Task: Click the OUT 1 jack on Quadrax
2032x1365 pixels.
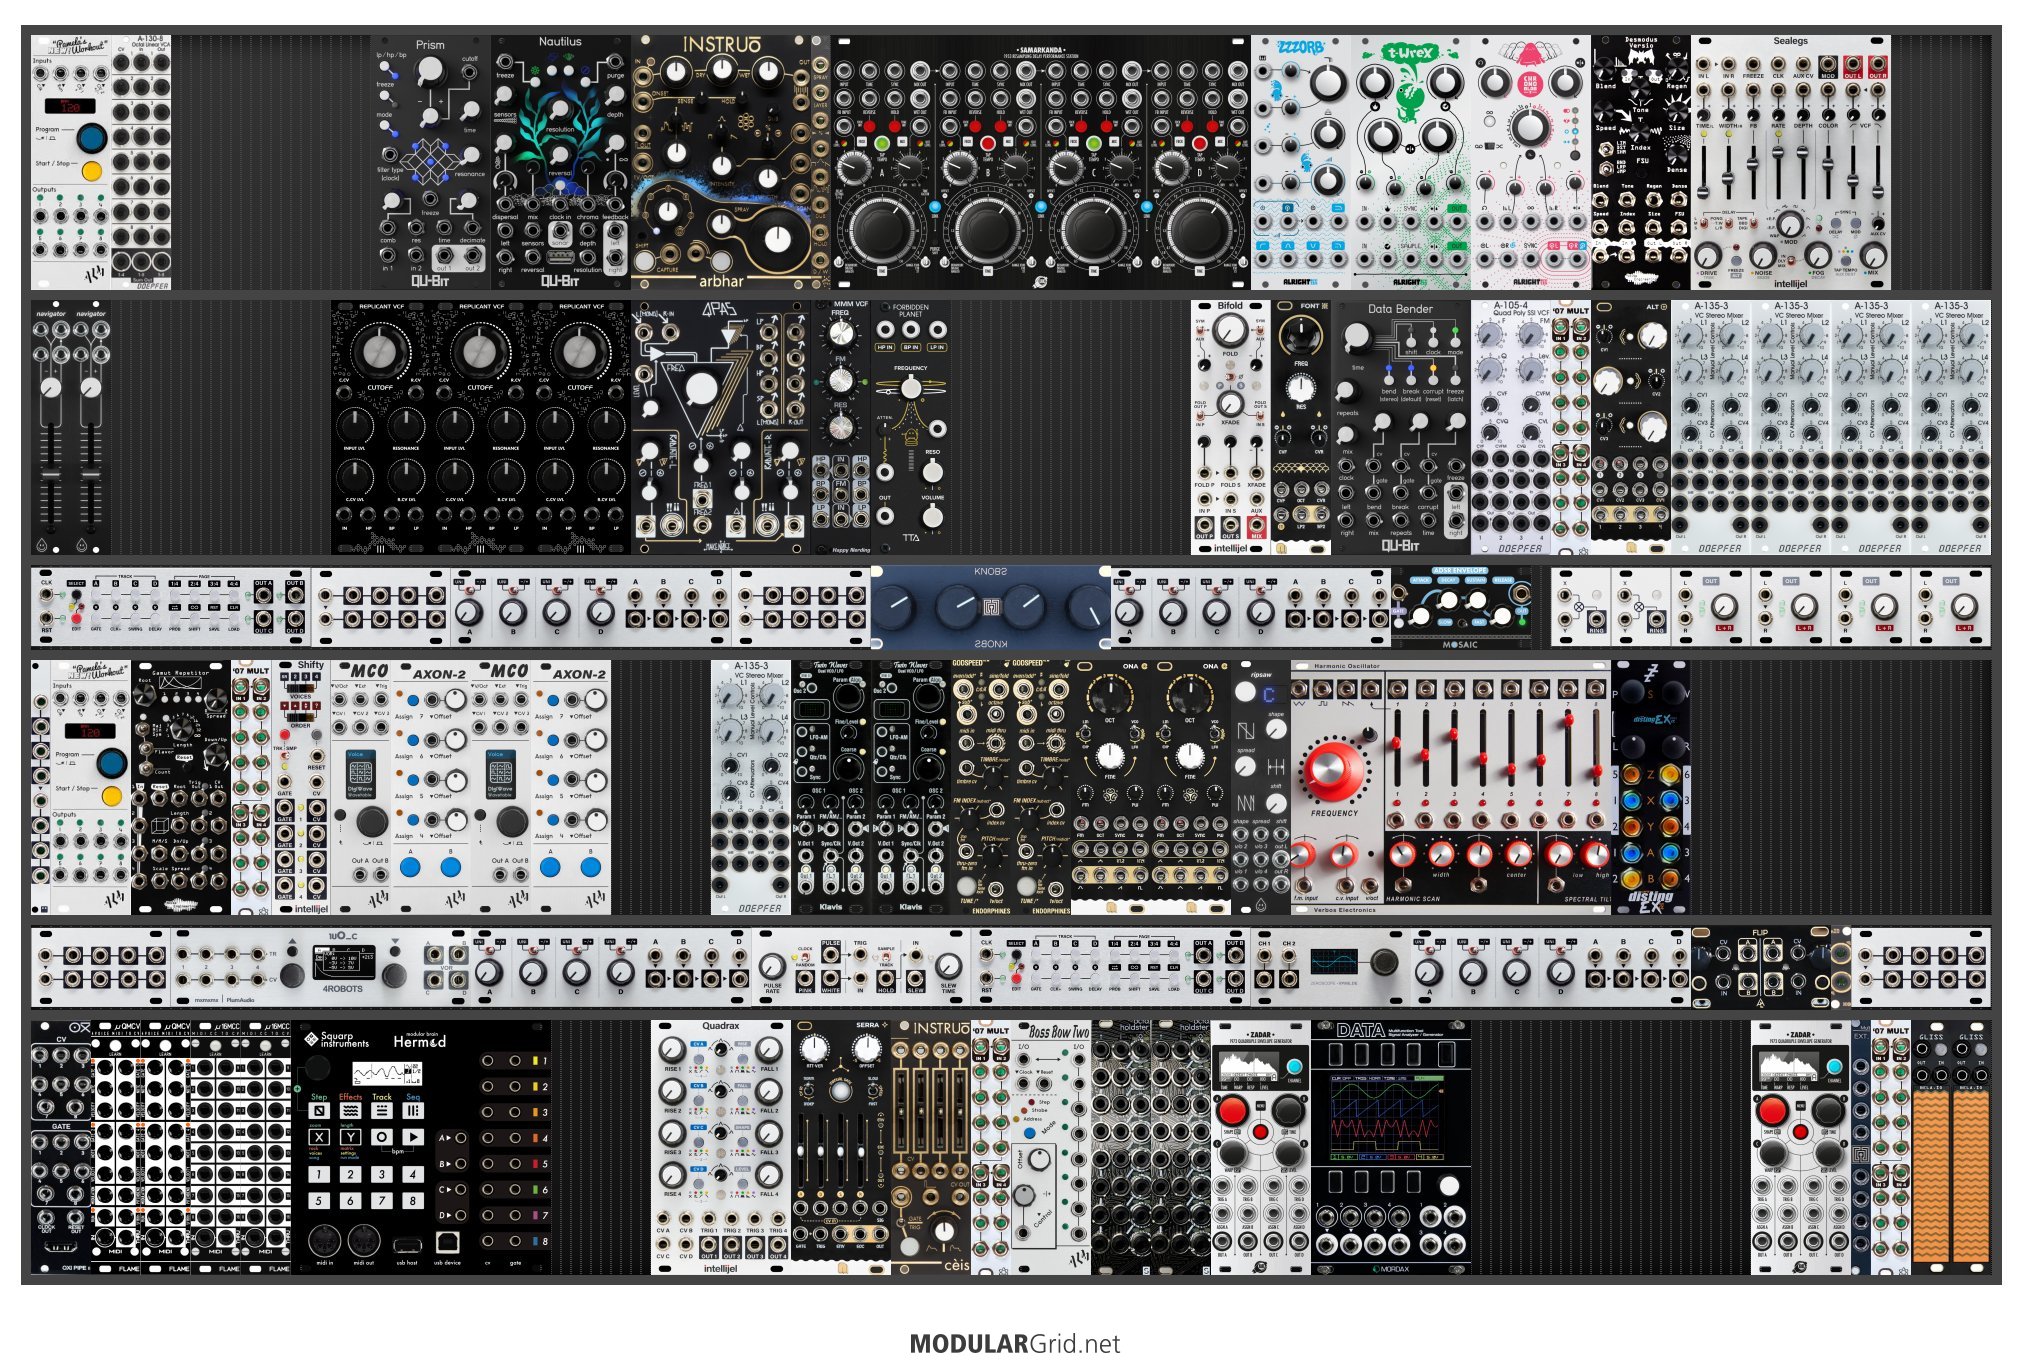Action: point(709,1245)
